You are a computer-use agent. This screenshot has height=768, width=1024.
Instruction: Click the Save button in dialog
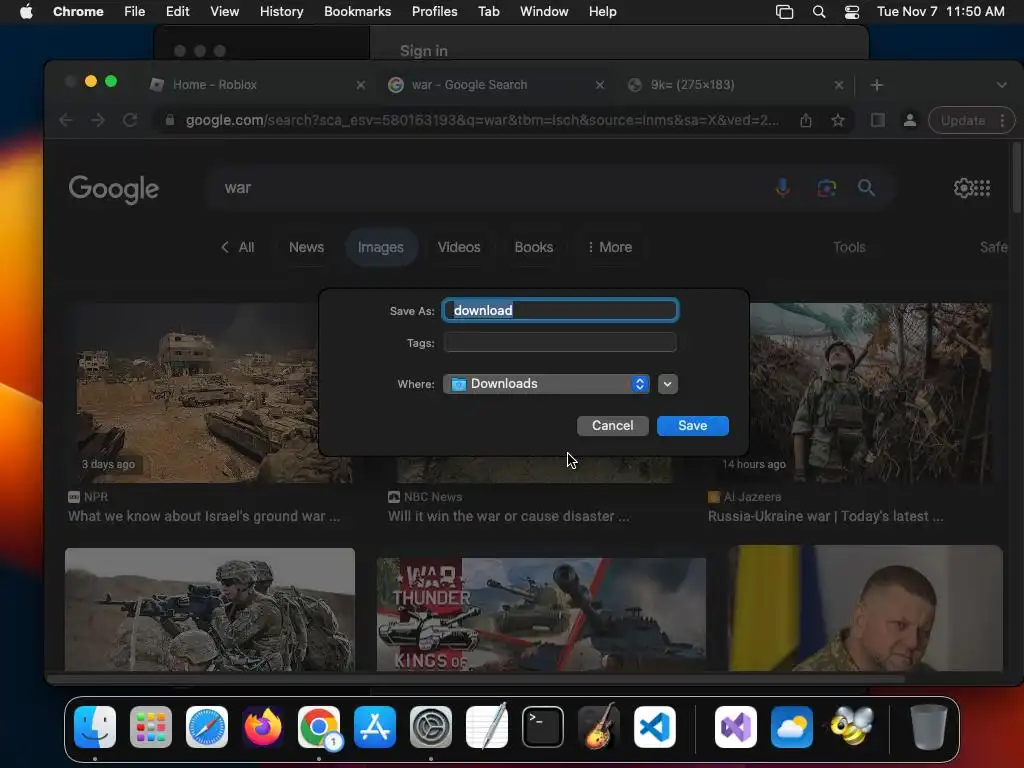pos(692,426)
